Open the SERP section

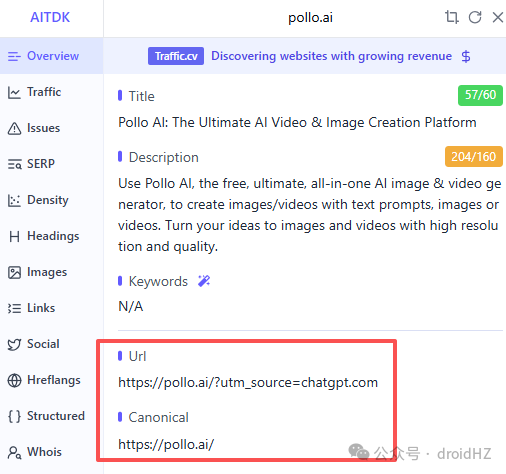coord(31,164)
